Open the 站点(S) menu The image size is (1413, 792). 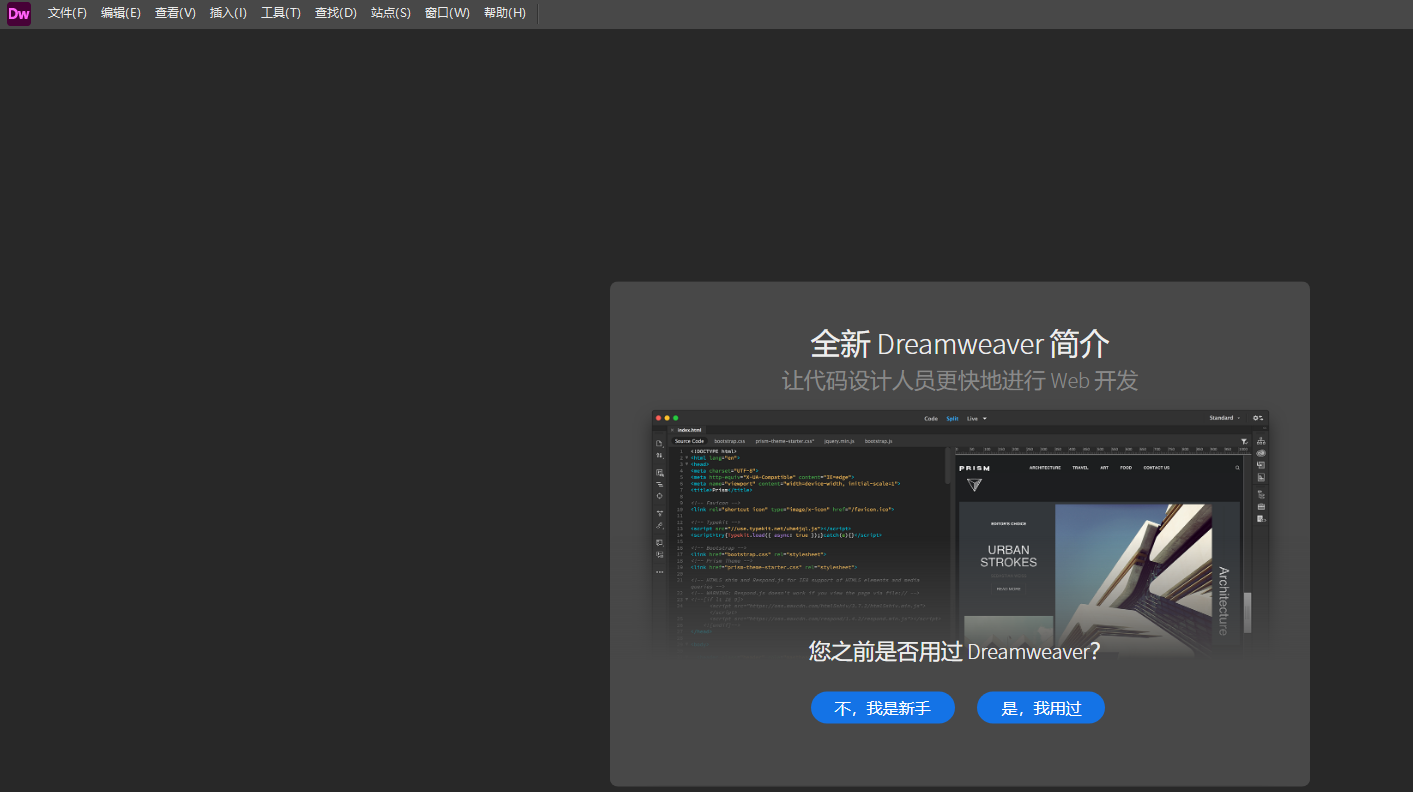(391, 13)
